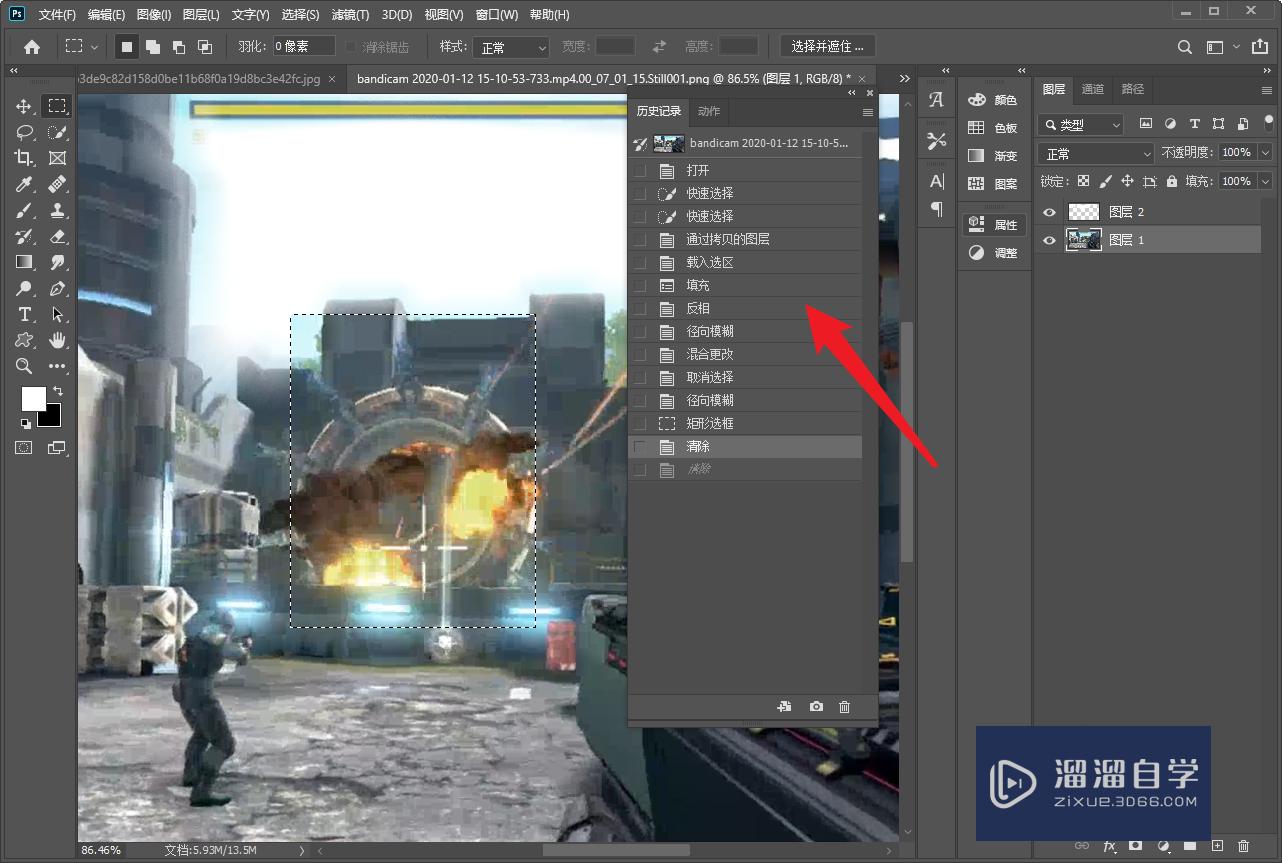Select the Spot Healing Brush tool
Image resolution: width=1282 pixels, height=863 pixels.
[58, 184]
